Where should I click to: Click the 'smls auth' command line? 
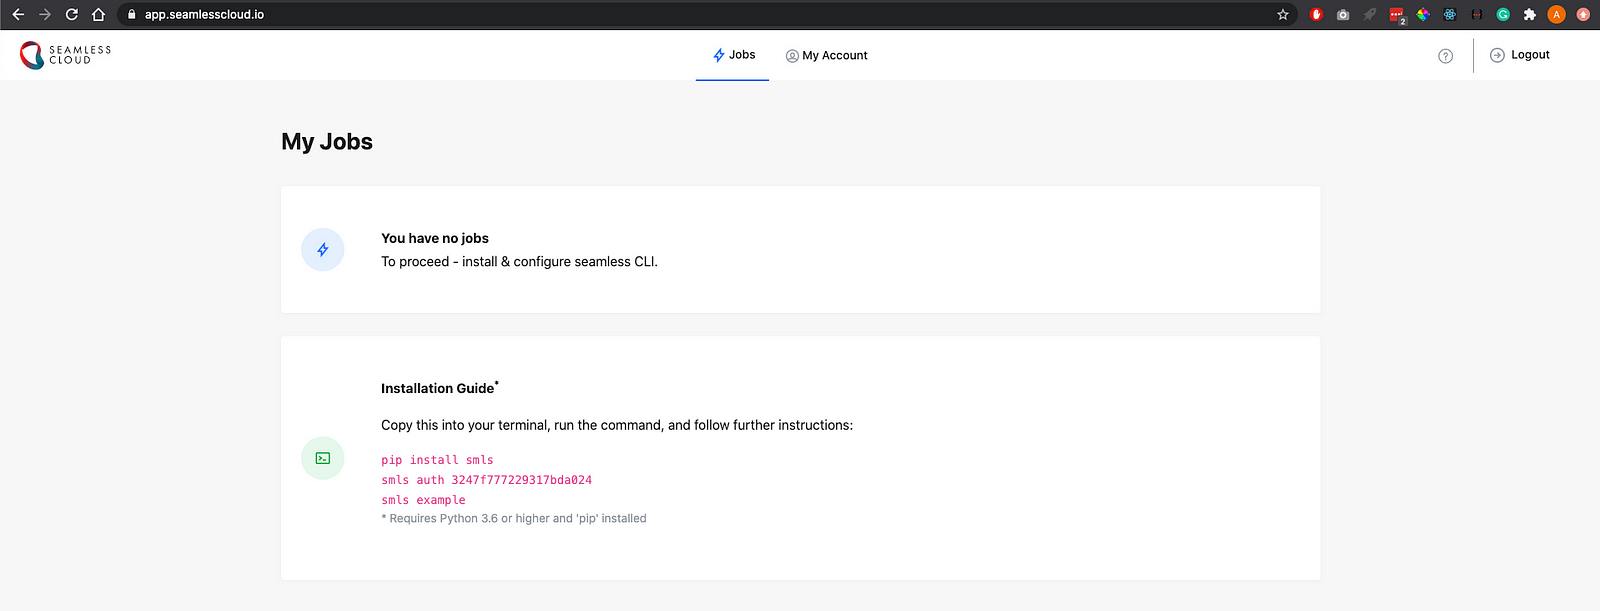486,480
